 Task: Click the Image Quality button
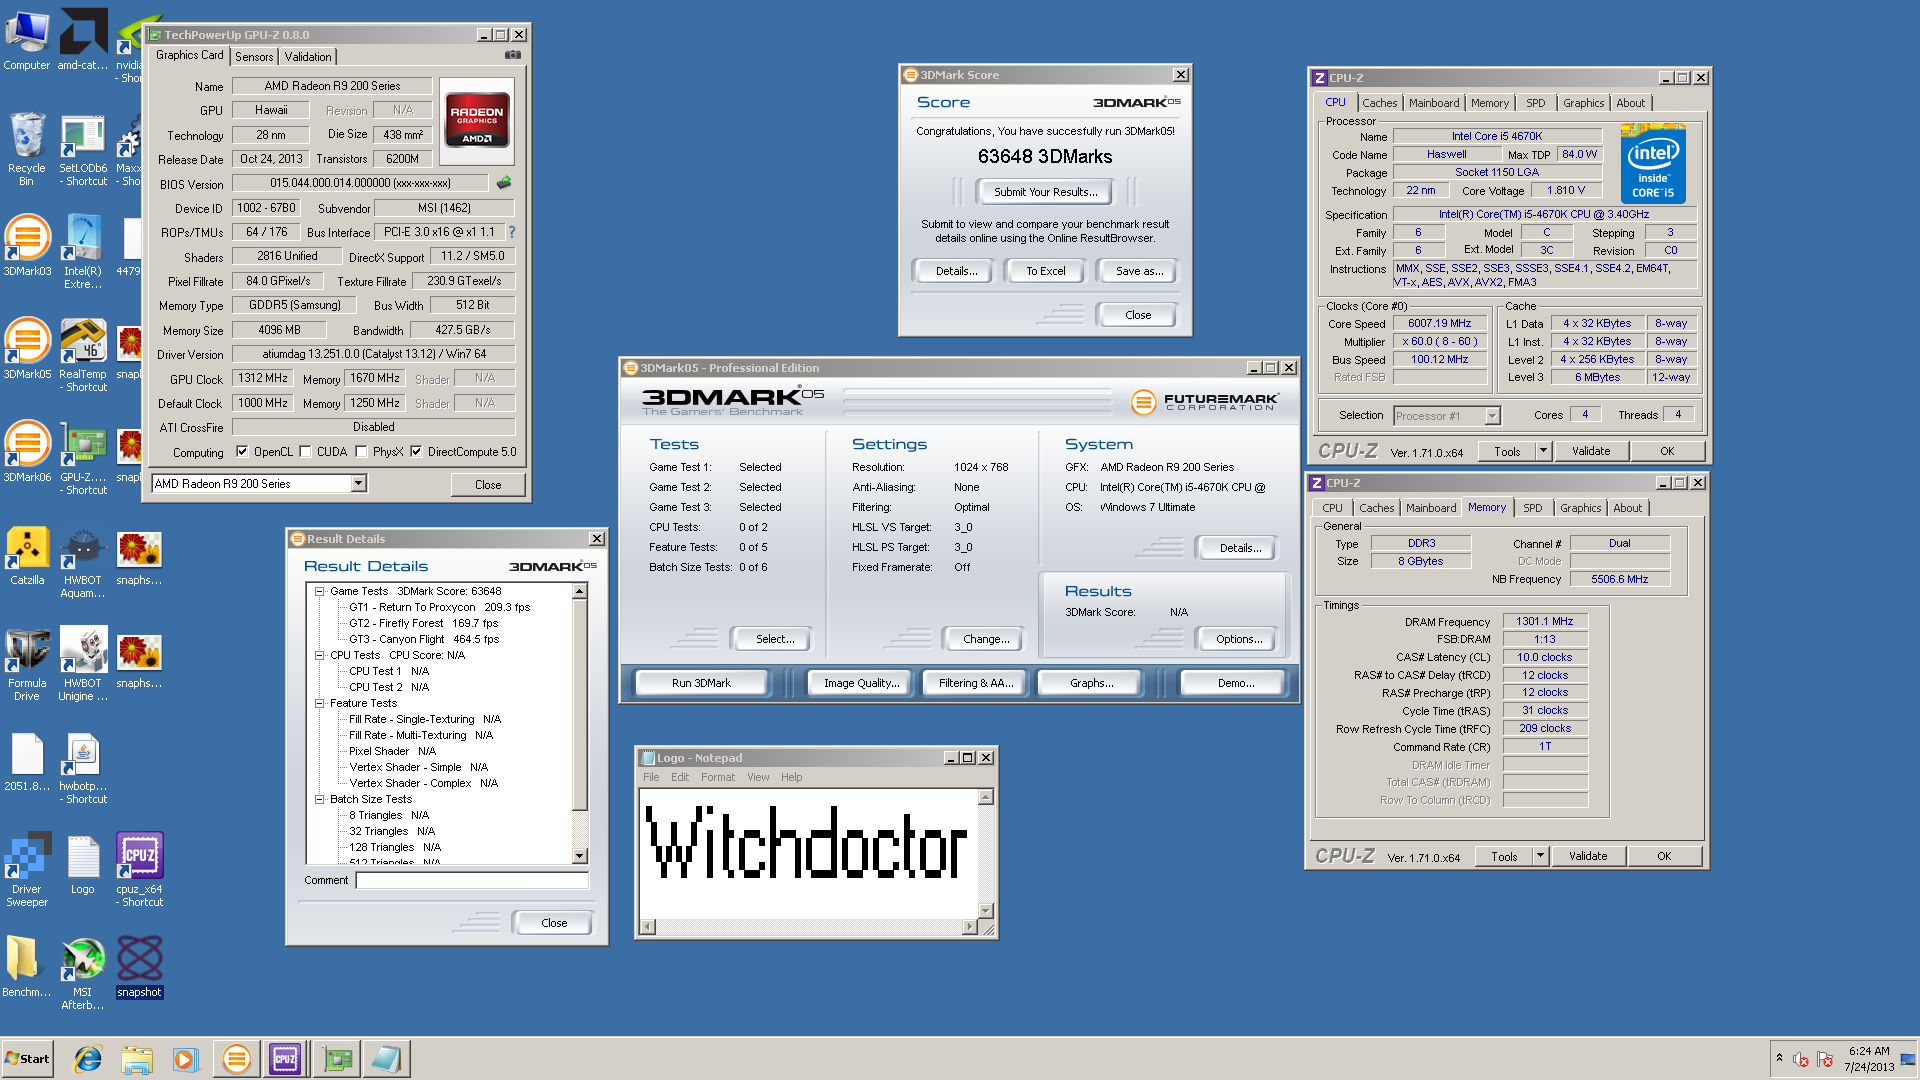click(861, 683)
